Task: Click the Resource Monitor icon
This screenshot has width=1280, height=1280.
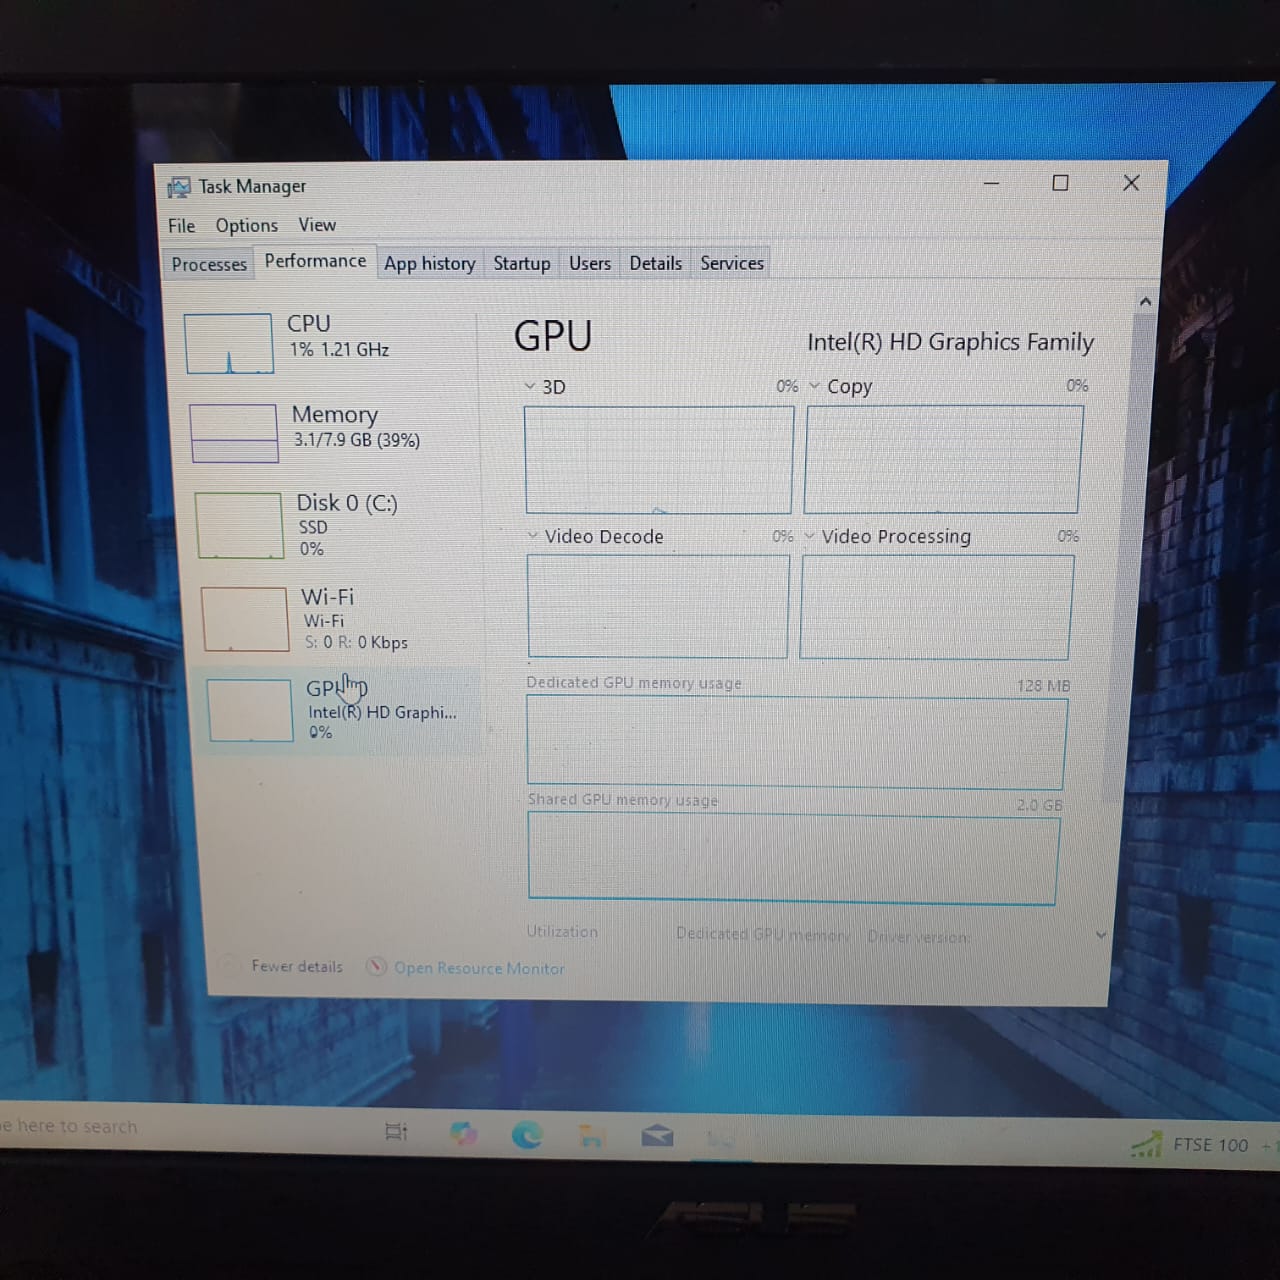Action: 376,967
